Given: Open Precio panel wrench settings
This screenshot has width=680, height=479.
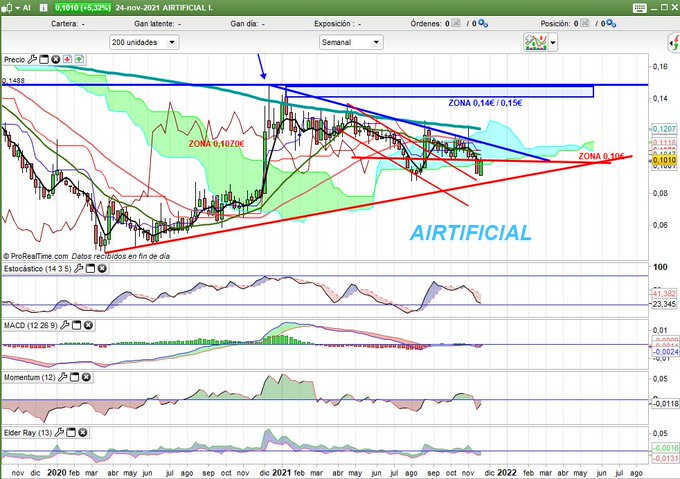Looking at the screenshot, I should pos(32,59).
